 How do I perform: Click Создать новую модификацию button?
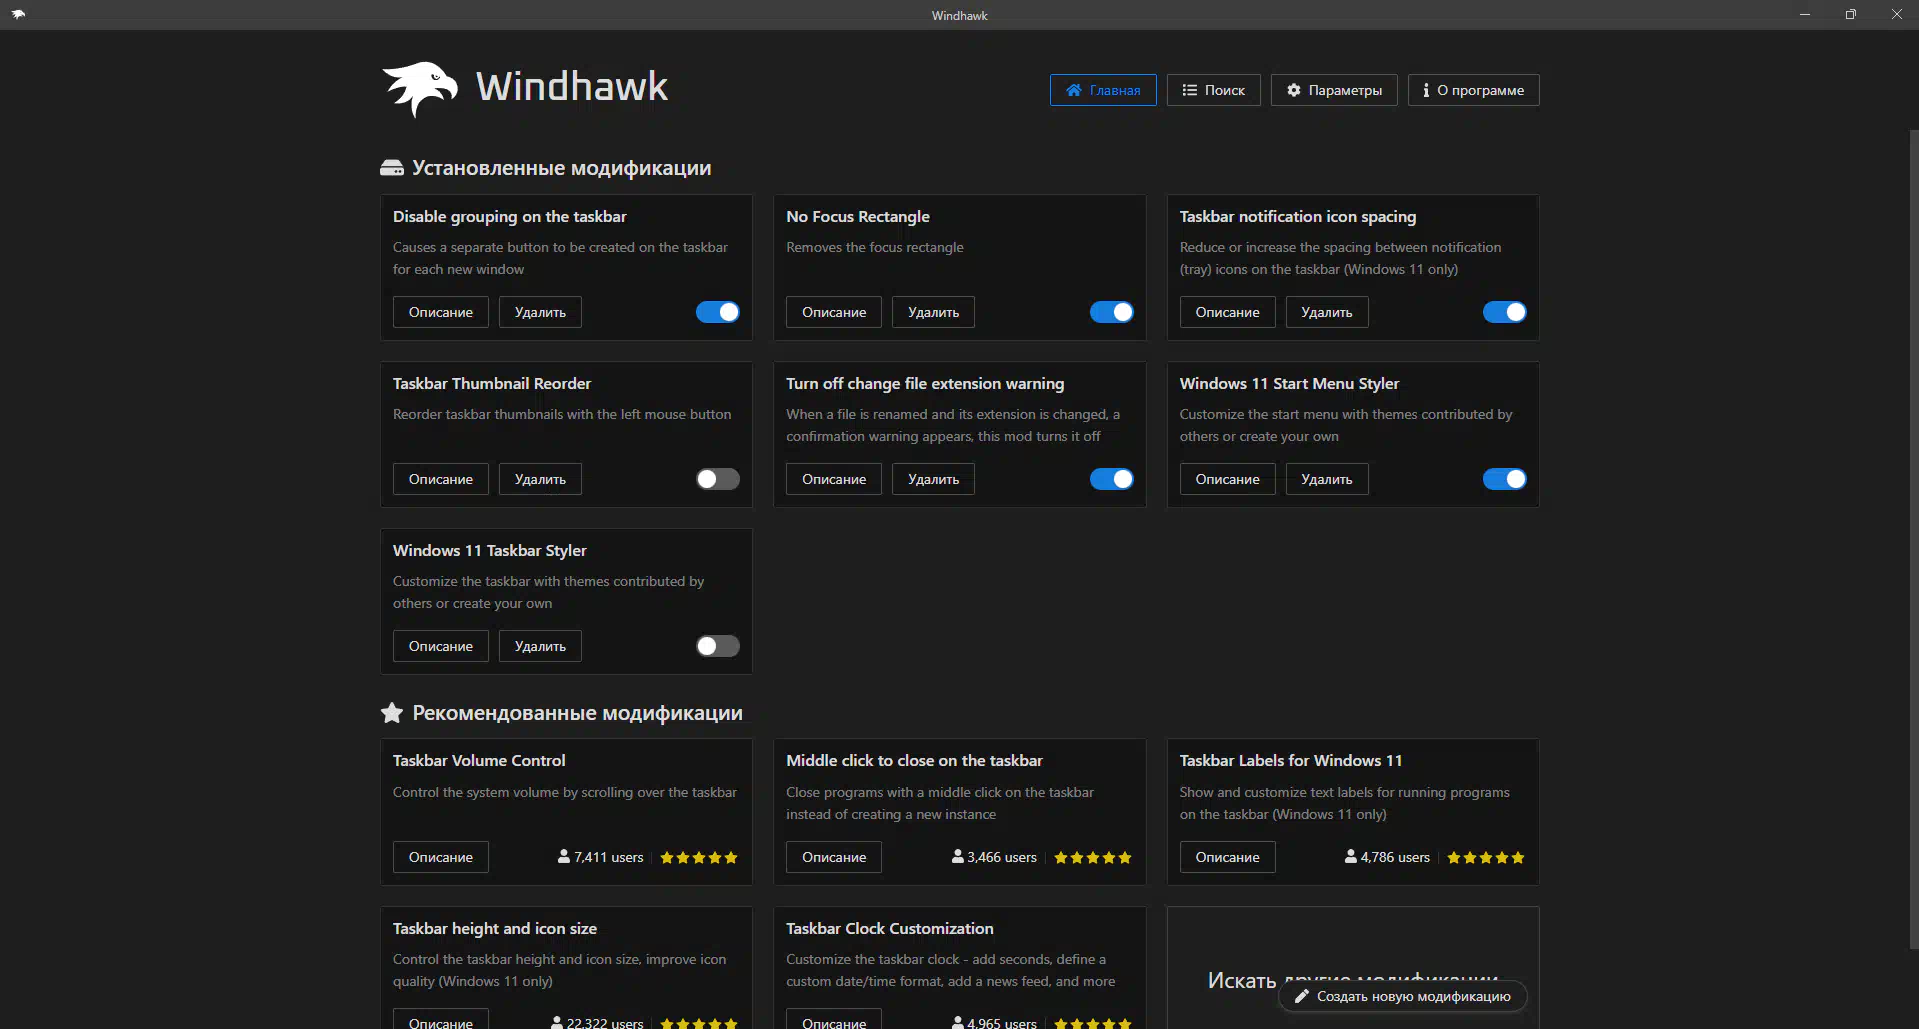1403,996
